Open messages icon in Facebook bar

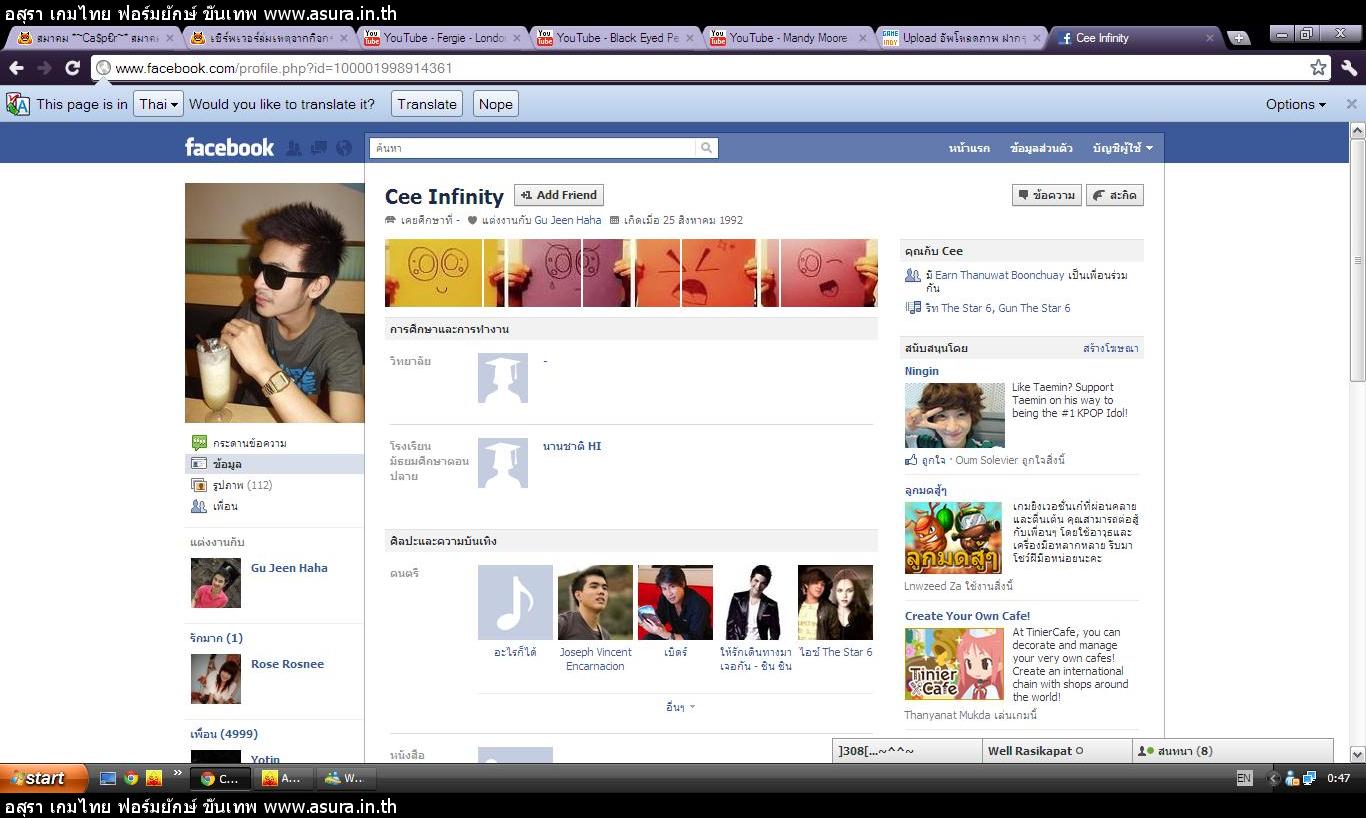point(319,148)
